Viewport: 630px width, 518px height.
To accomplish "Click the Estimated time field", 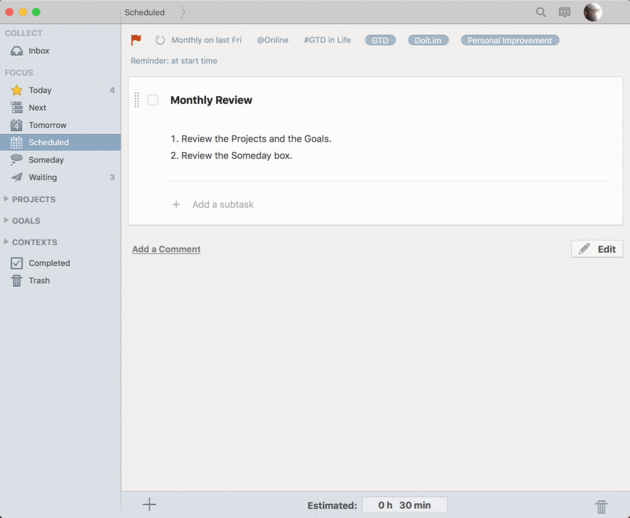I will pyautogui.click(x=405, y=505).
